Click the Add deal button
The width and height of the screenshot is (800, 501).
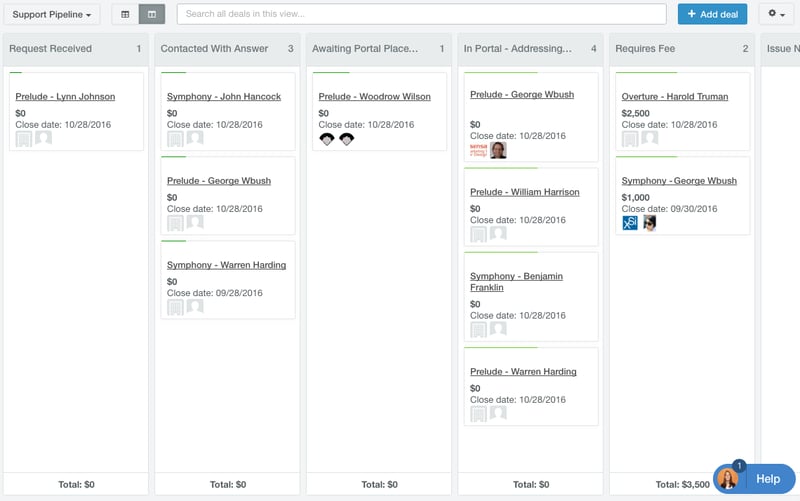712,14
